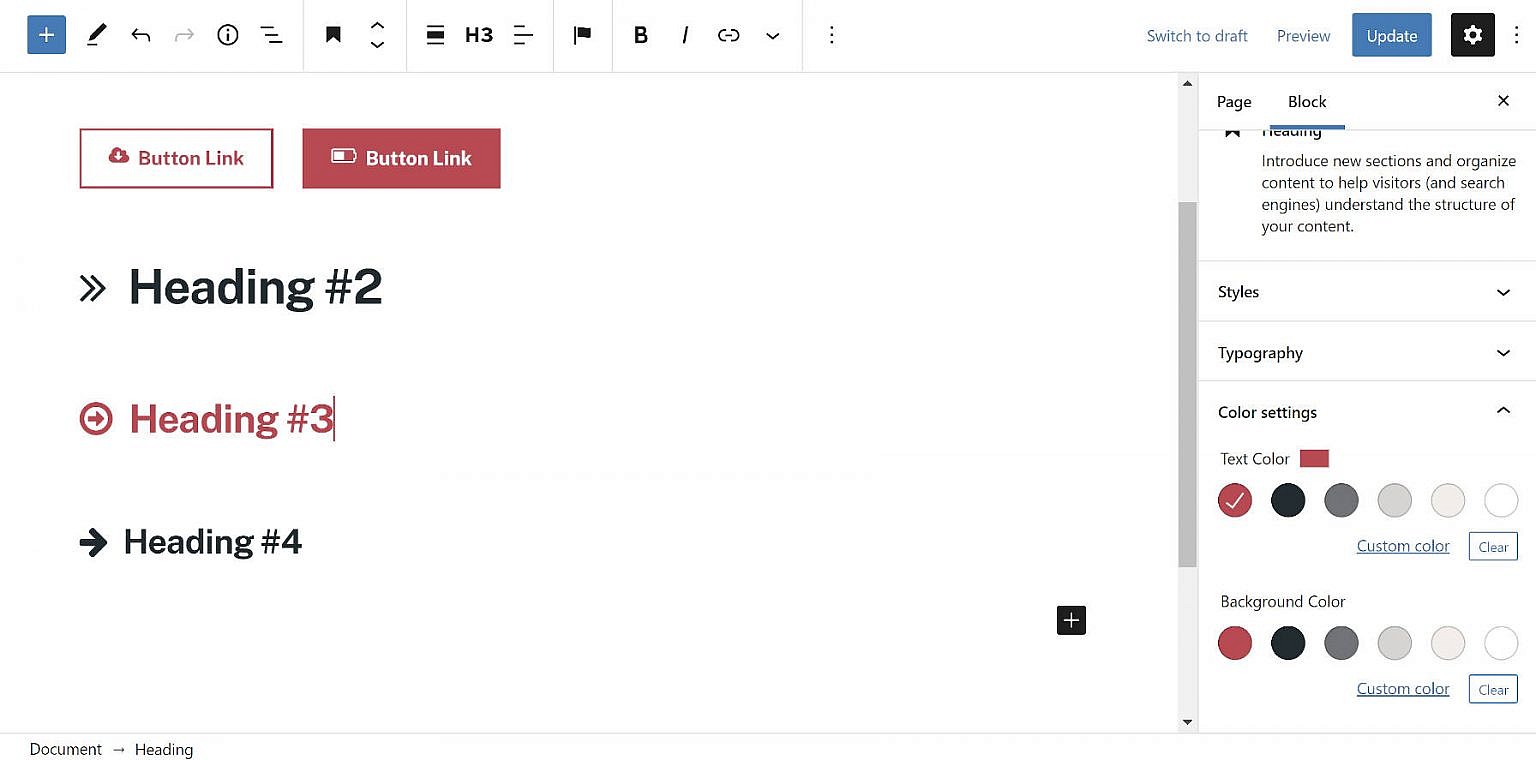Click the block inserter plus icon
The height and width of the screenshot is (760, 1536).
click(46, 35)
